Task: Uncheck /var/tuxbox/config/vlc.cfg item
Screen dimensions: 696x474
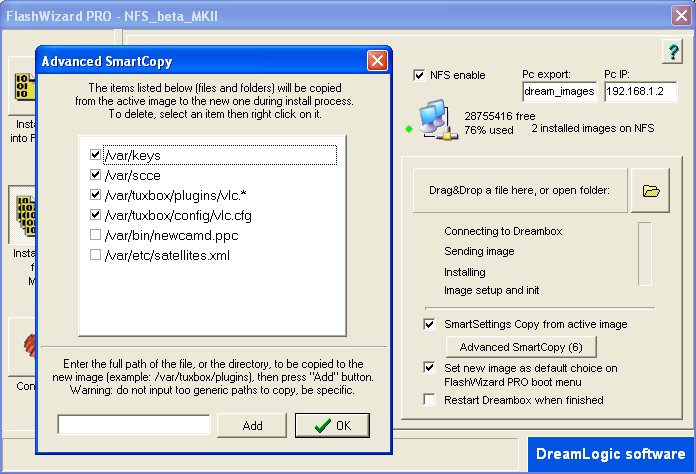Action: pos(95,215)
